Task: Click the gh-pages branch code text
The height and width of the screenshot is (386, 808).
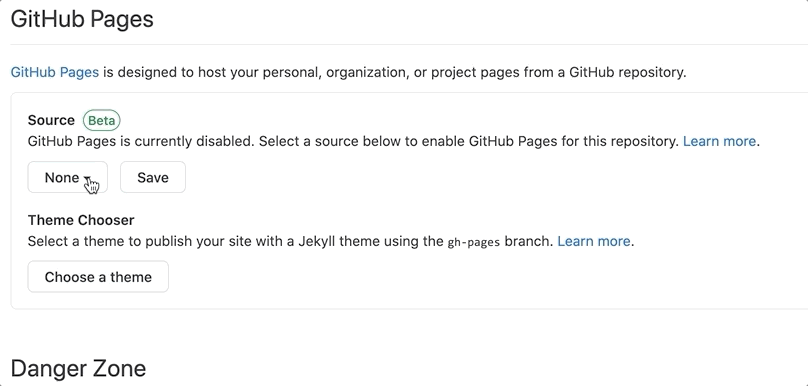Action: pyautogui.click(x=474, y=242)
